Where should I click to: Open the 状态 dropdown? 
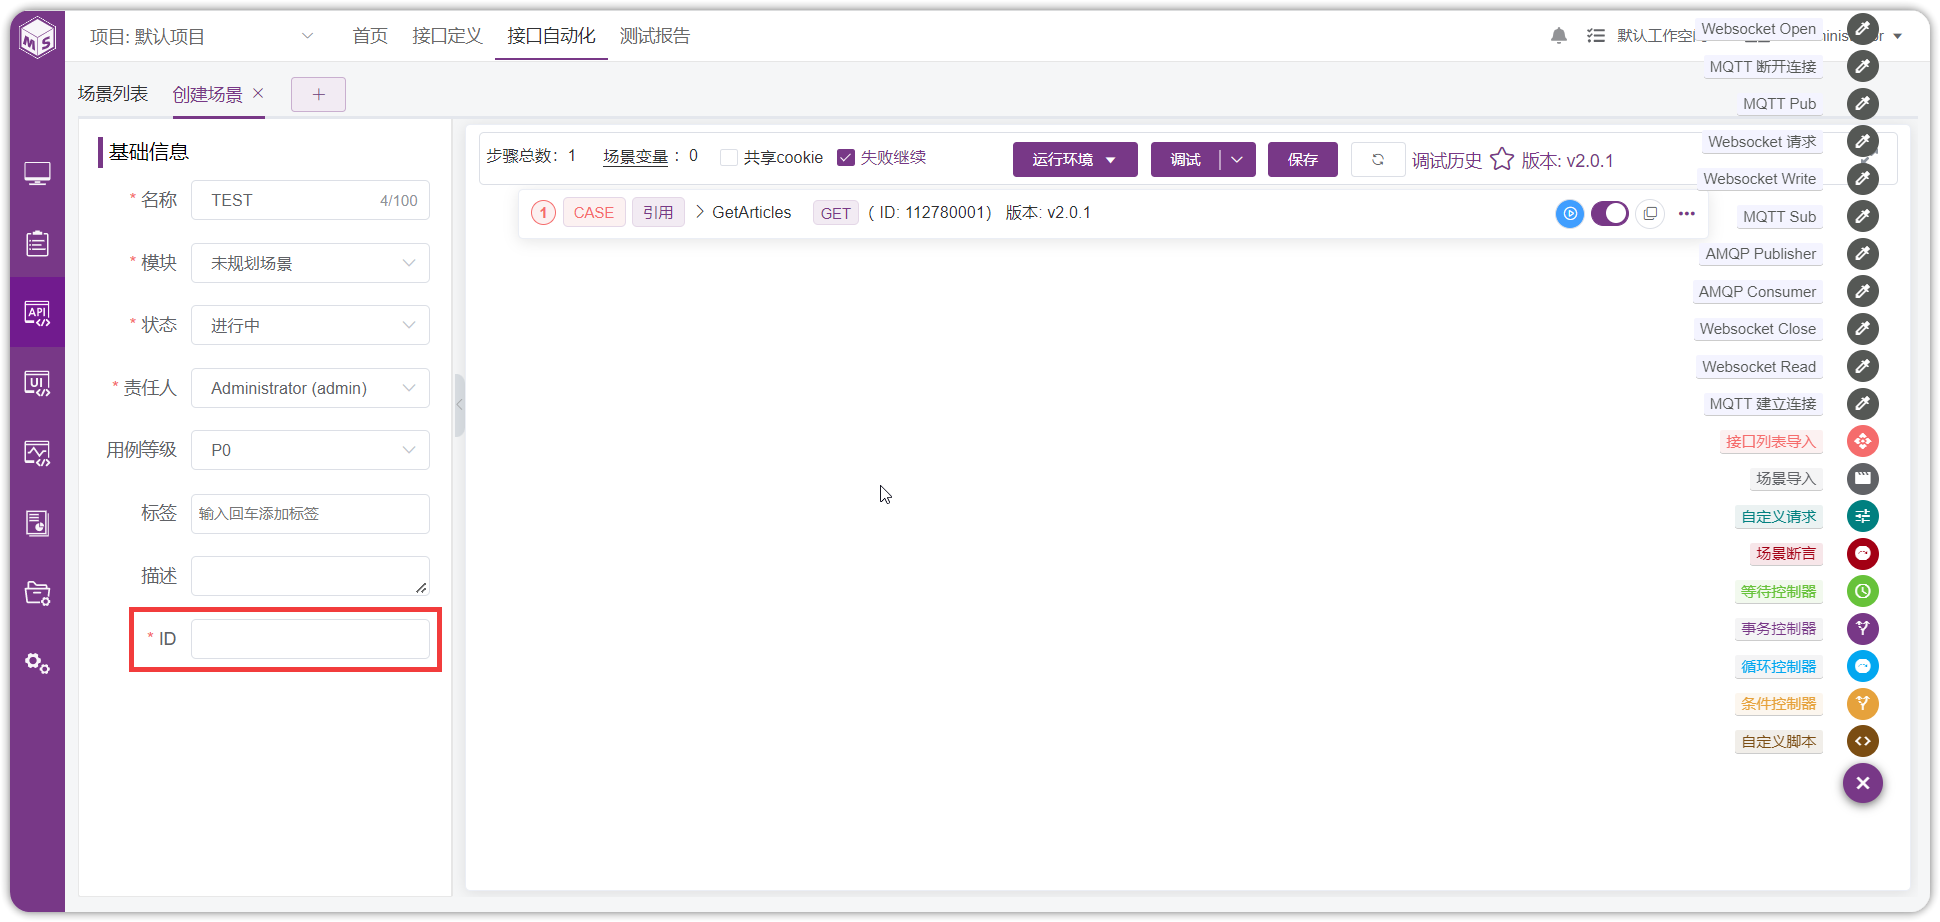click(310, 325)
